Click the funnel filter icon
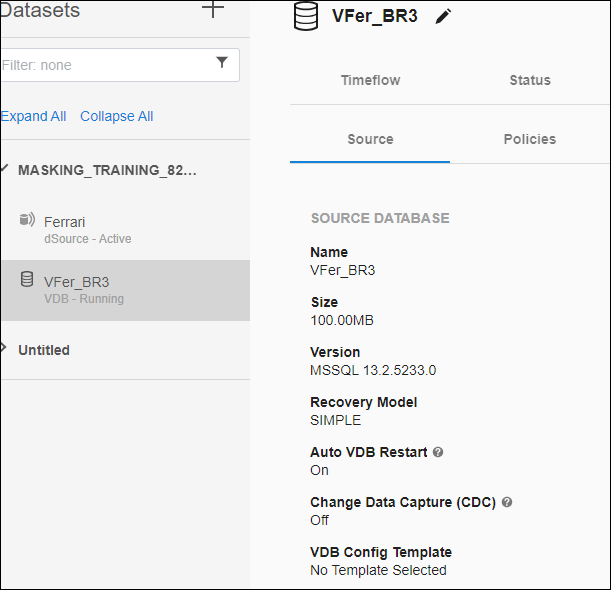 click(222, 63)
